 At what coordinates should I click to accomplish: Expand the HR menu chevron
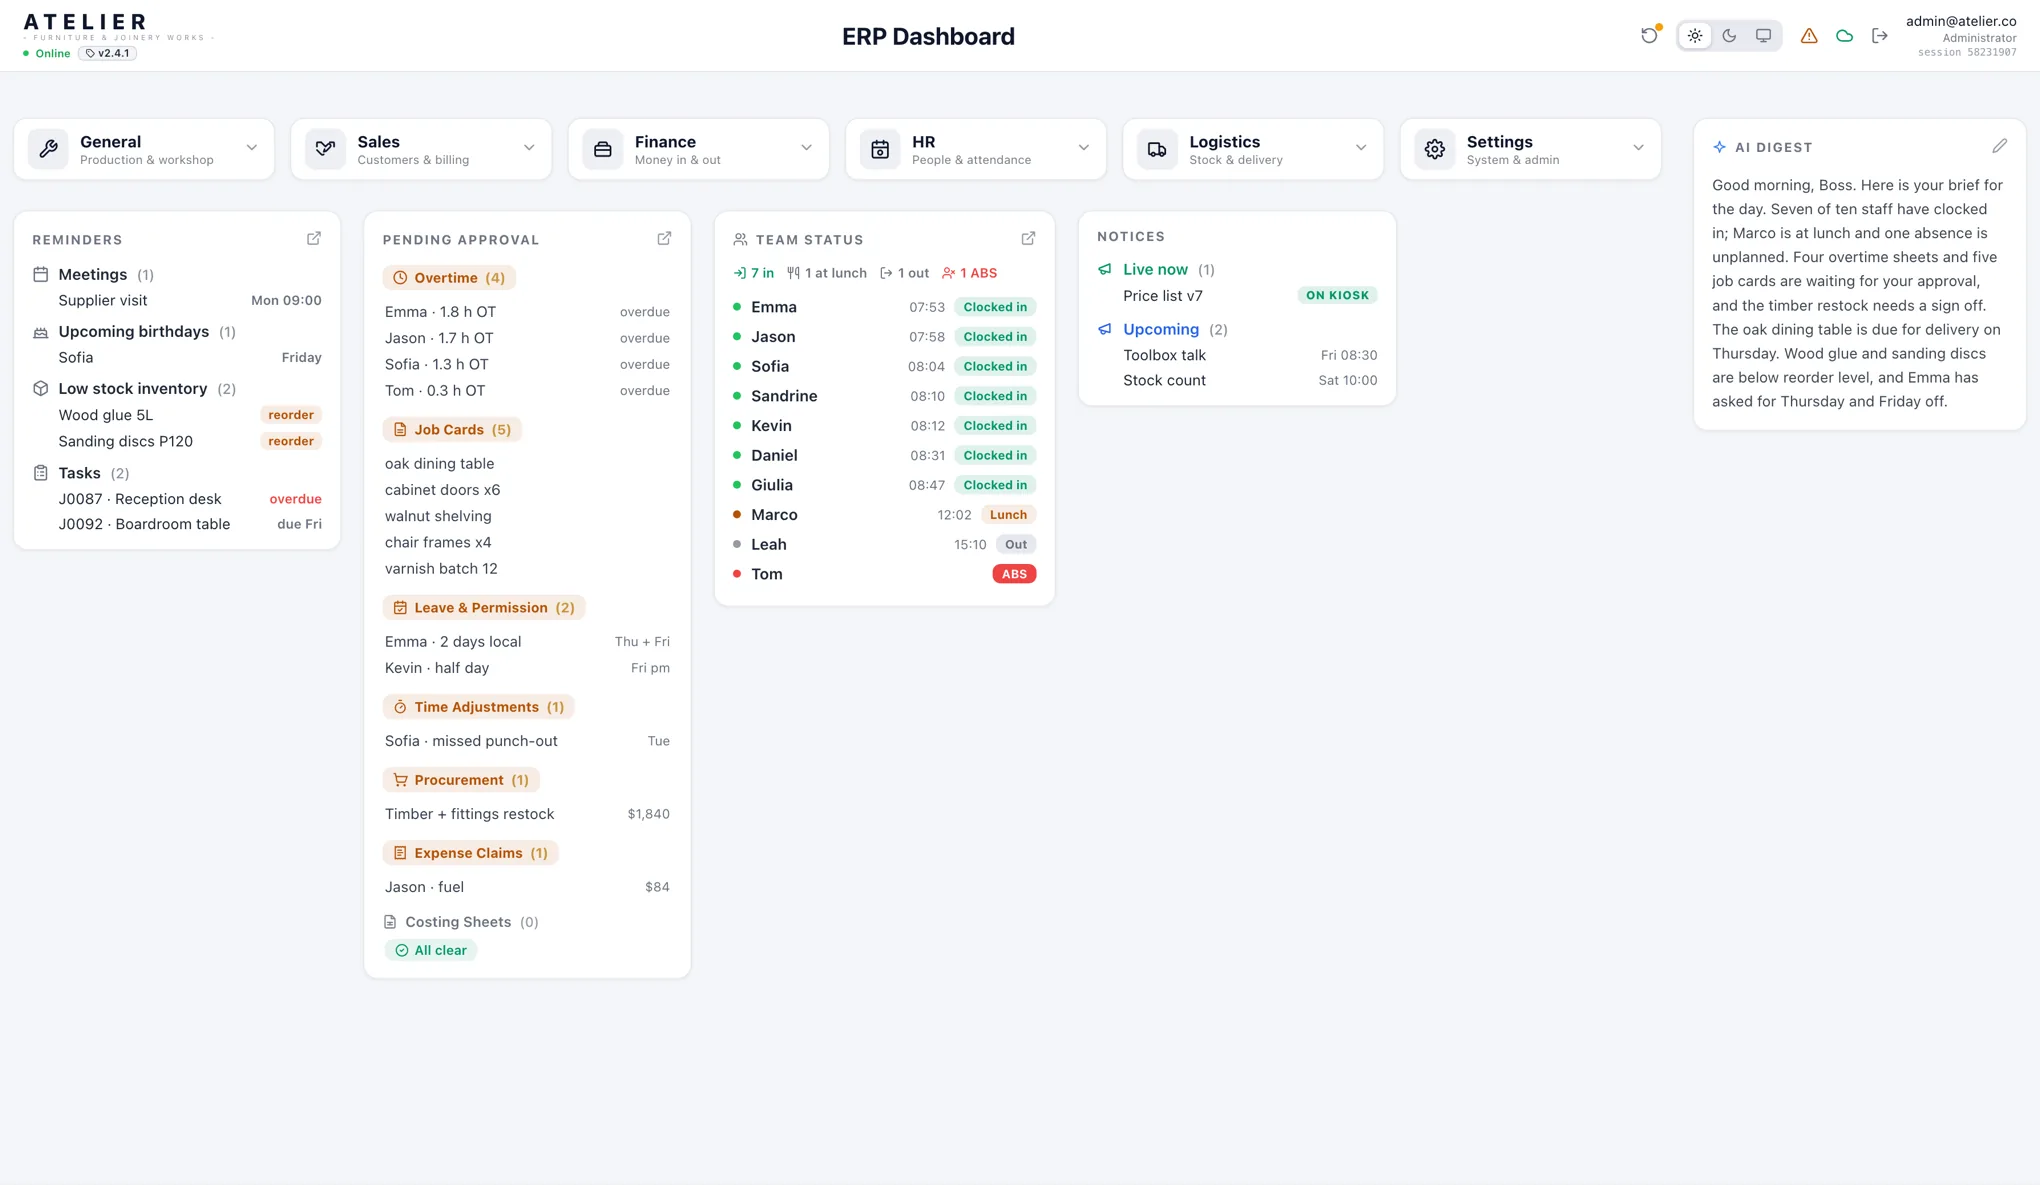tap(1084, 148)
